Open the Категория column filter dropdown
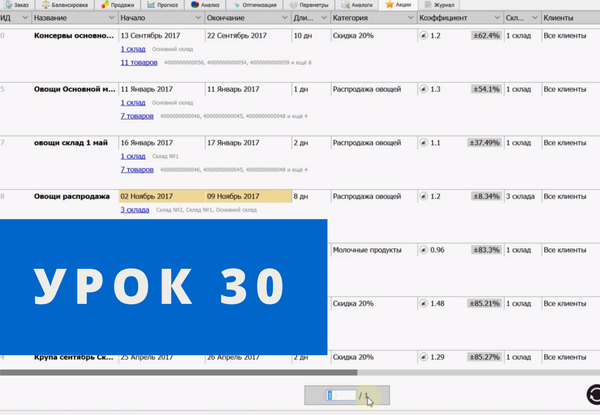The width and height of the screenshot is (600, 415). (x=411, y=18)
